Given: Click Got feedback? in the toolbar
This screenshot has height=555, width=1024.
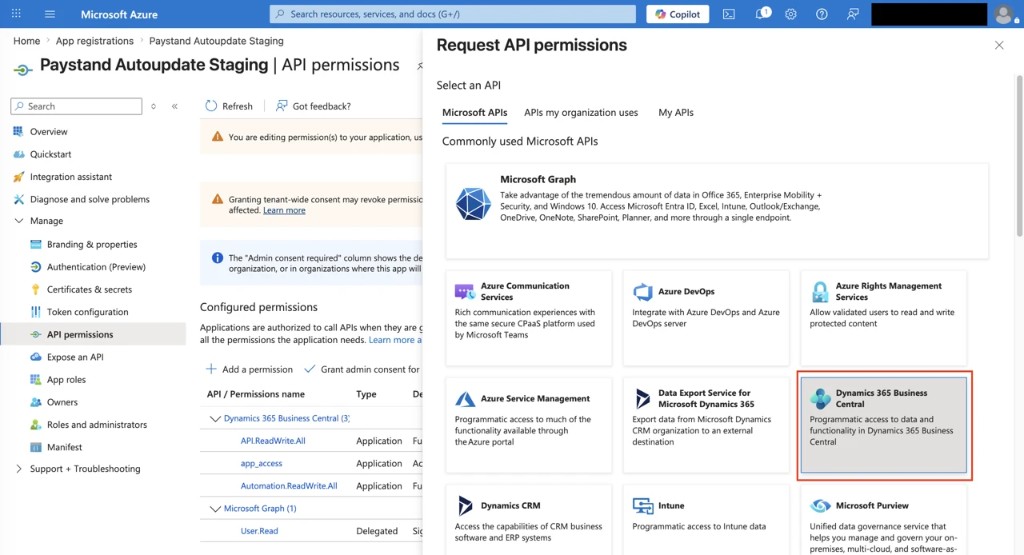Looking at the screenshot, I should click(x=313, y=106).
